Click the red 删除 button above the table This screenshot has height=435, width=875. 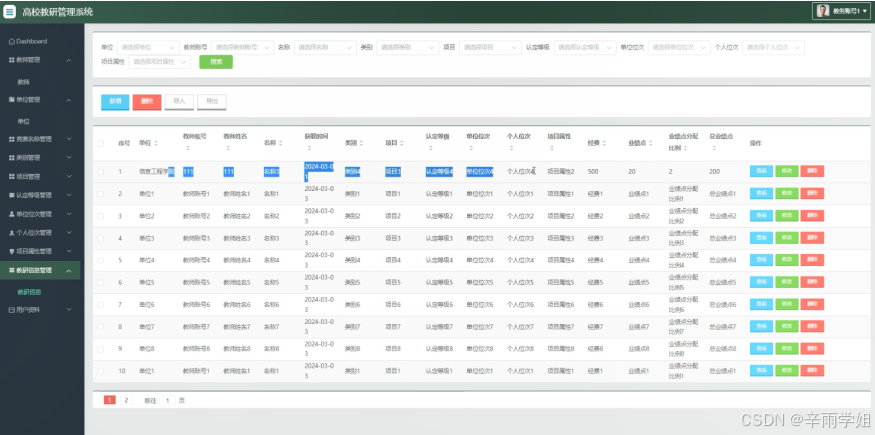point(147,102)
